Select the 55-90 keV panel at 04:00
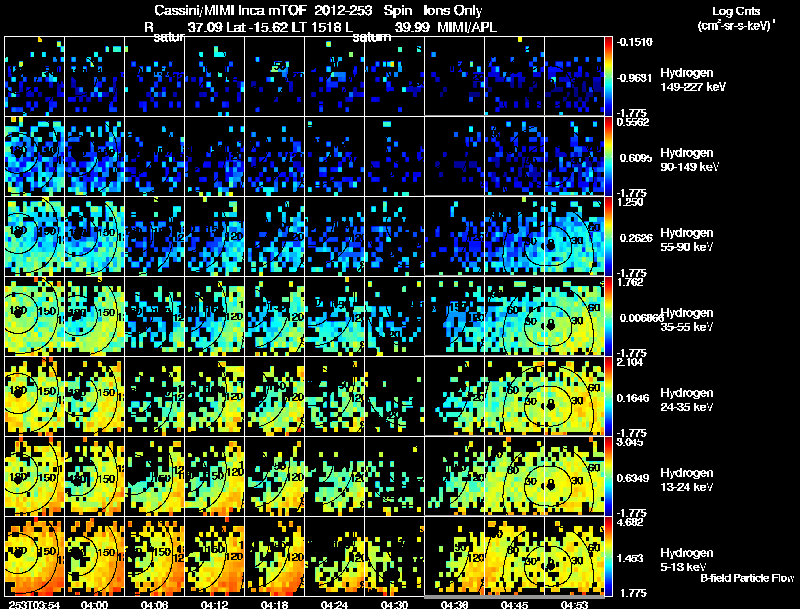The height and width of the screenshot is (609, 800). pos(94,236)
